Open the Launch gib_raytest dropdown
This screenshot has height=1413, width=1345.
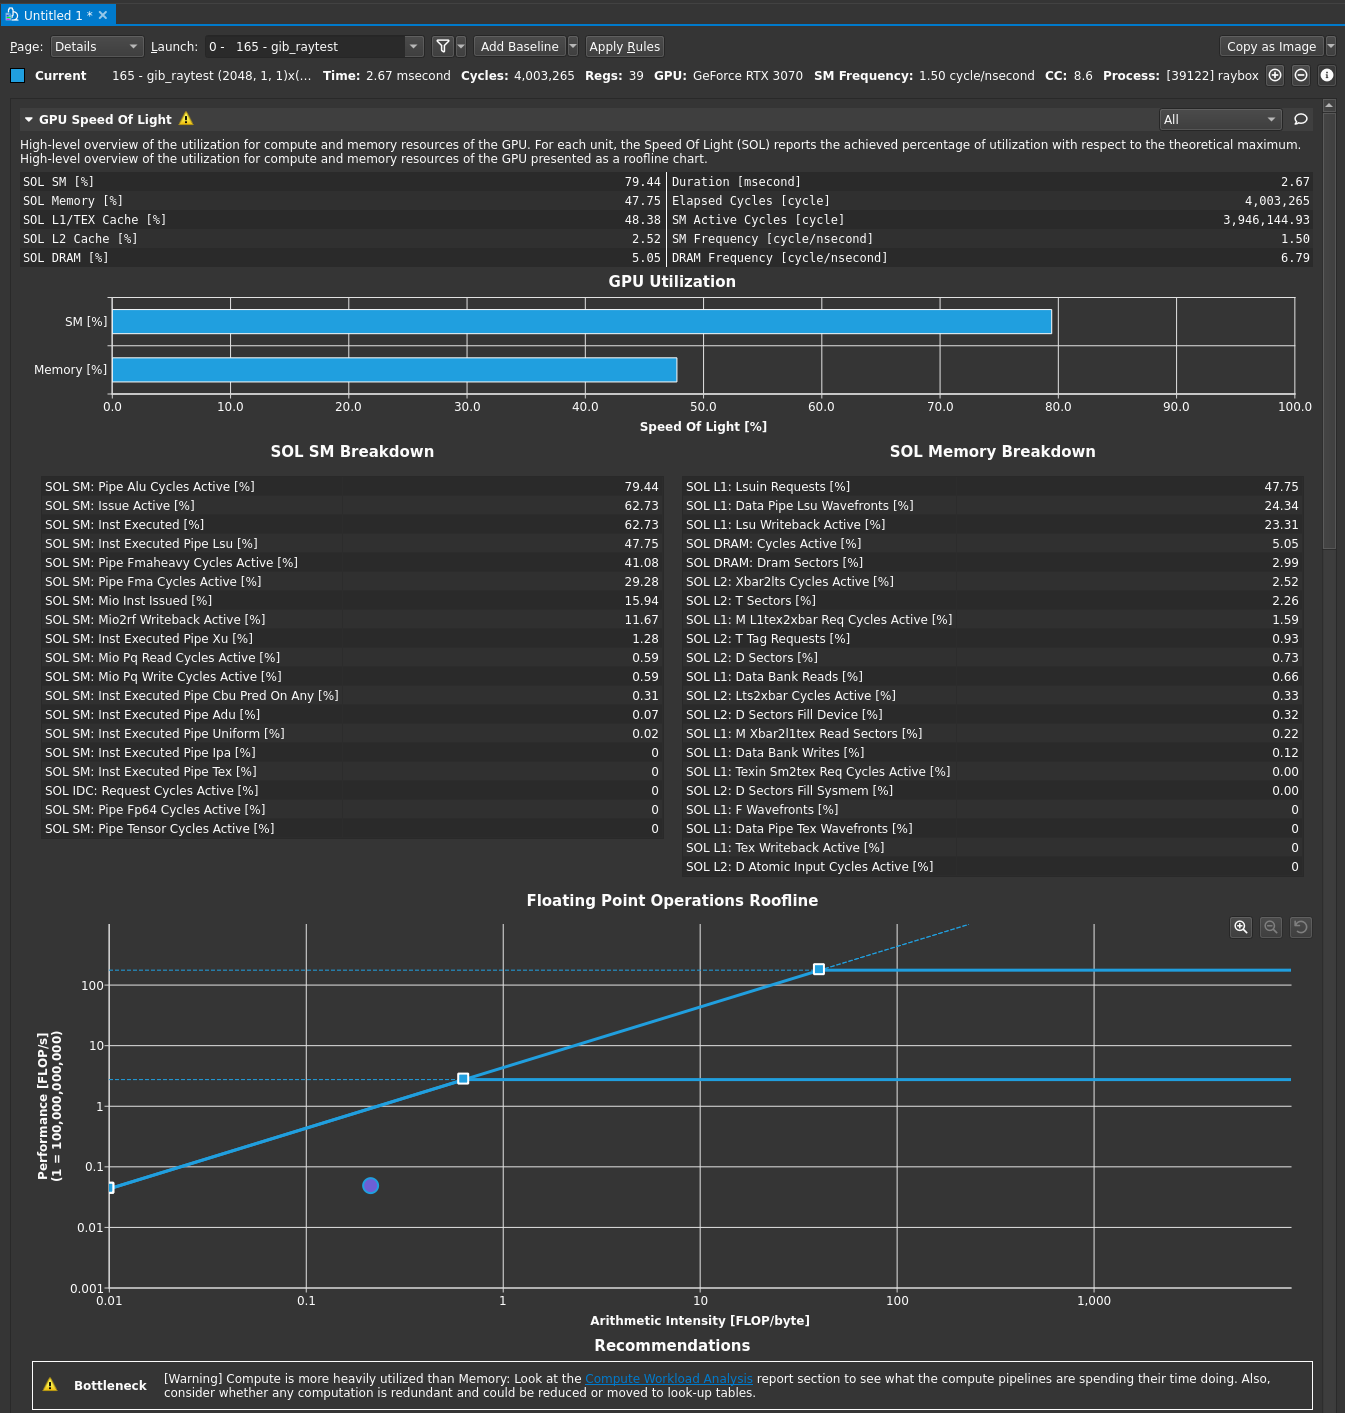tap(315, 46)
